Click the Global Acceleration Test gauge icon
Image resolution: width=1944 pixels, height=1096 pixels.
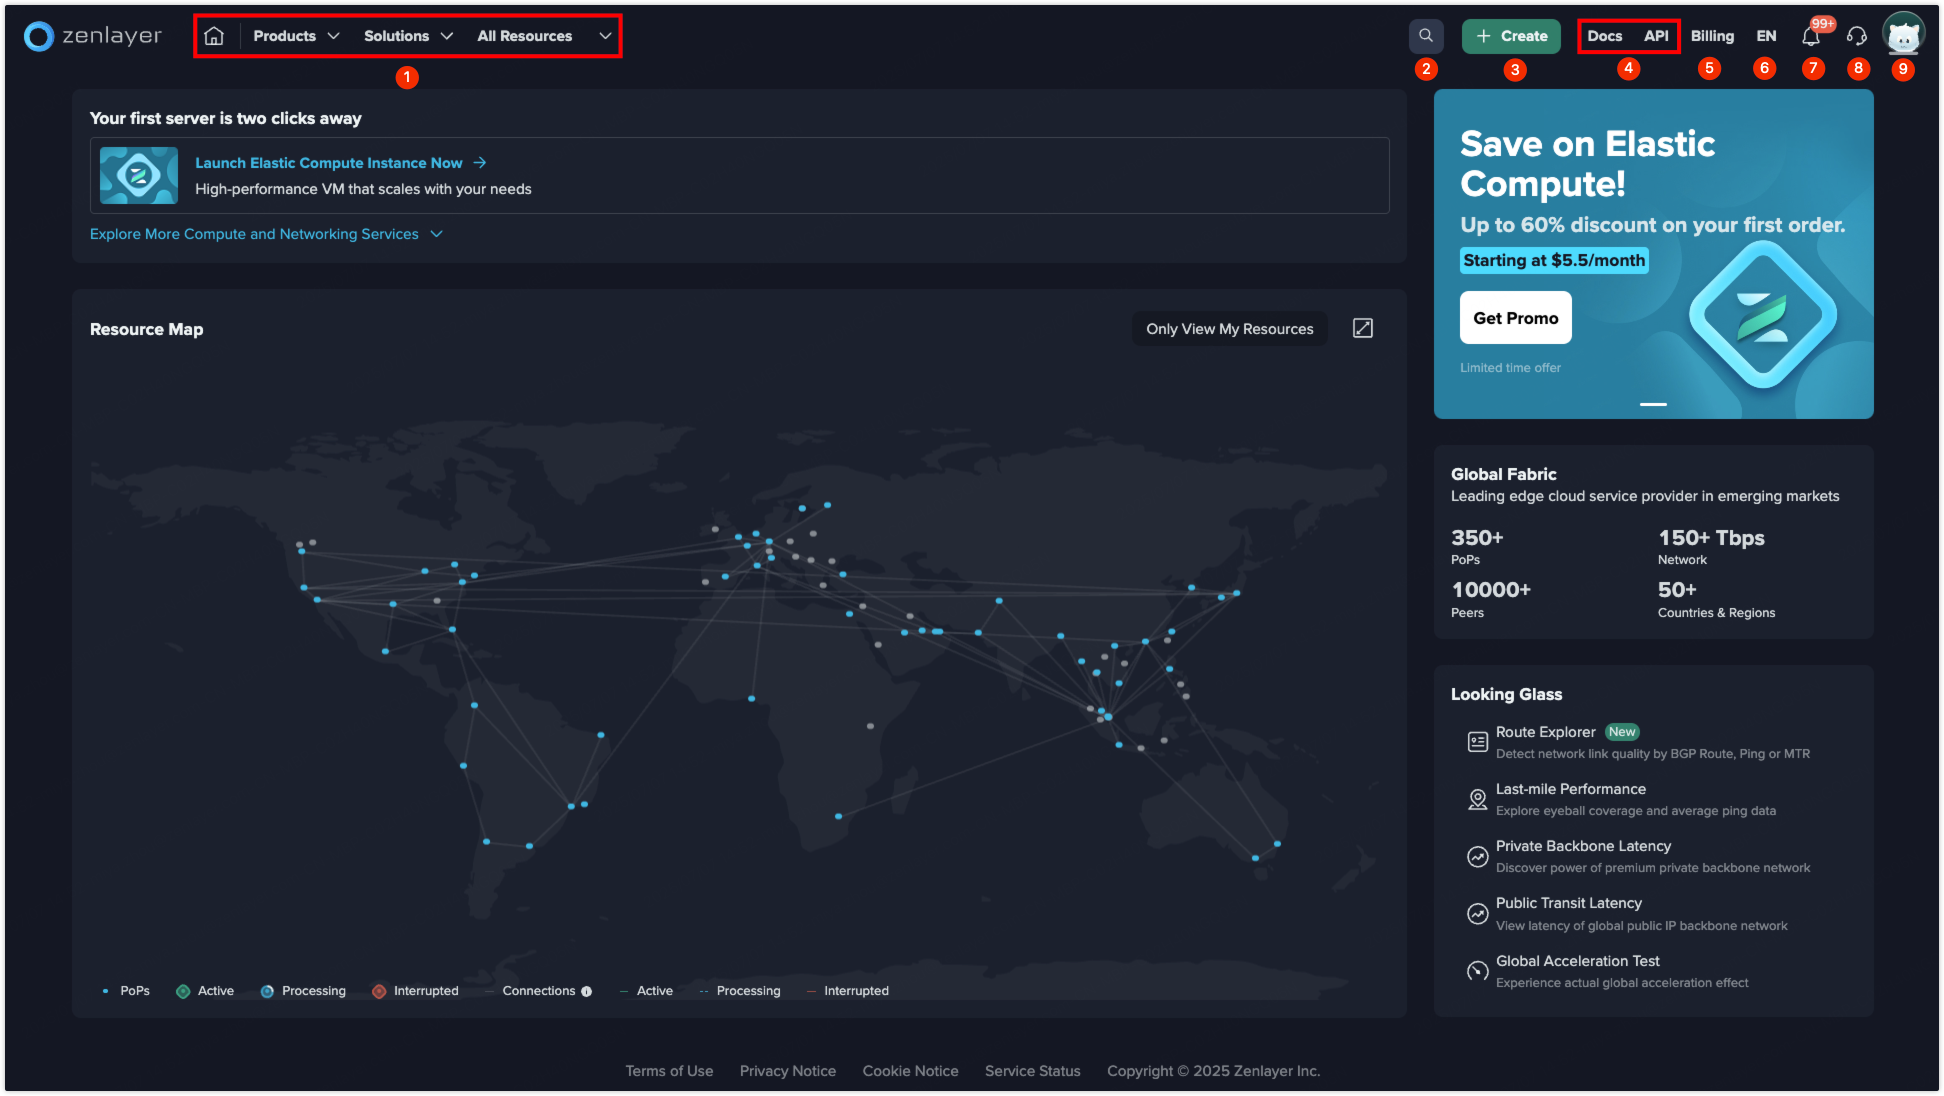click(1477, 970)
